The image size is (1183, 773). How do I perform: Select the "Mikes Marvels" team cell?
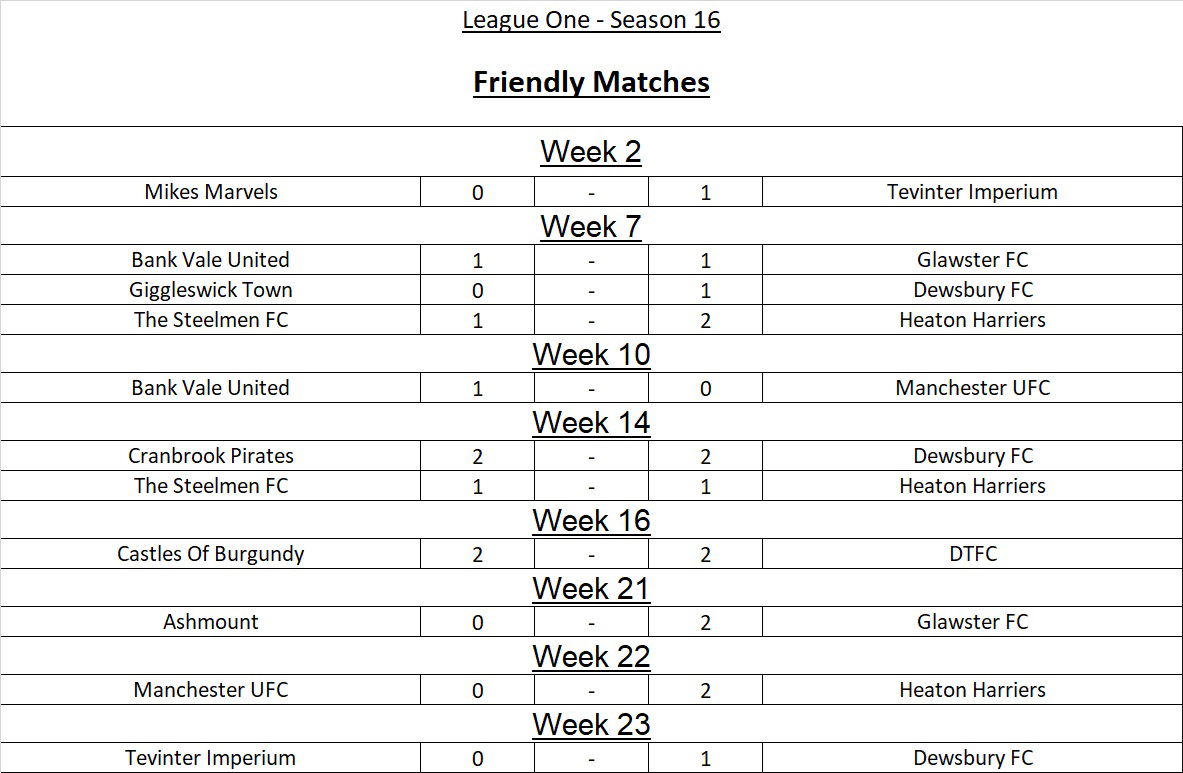pyautogui.click(x=211, y=192)
